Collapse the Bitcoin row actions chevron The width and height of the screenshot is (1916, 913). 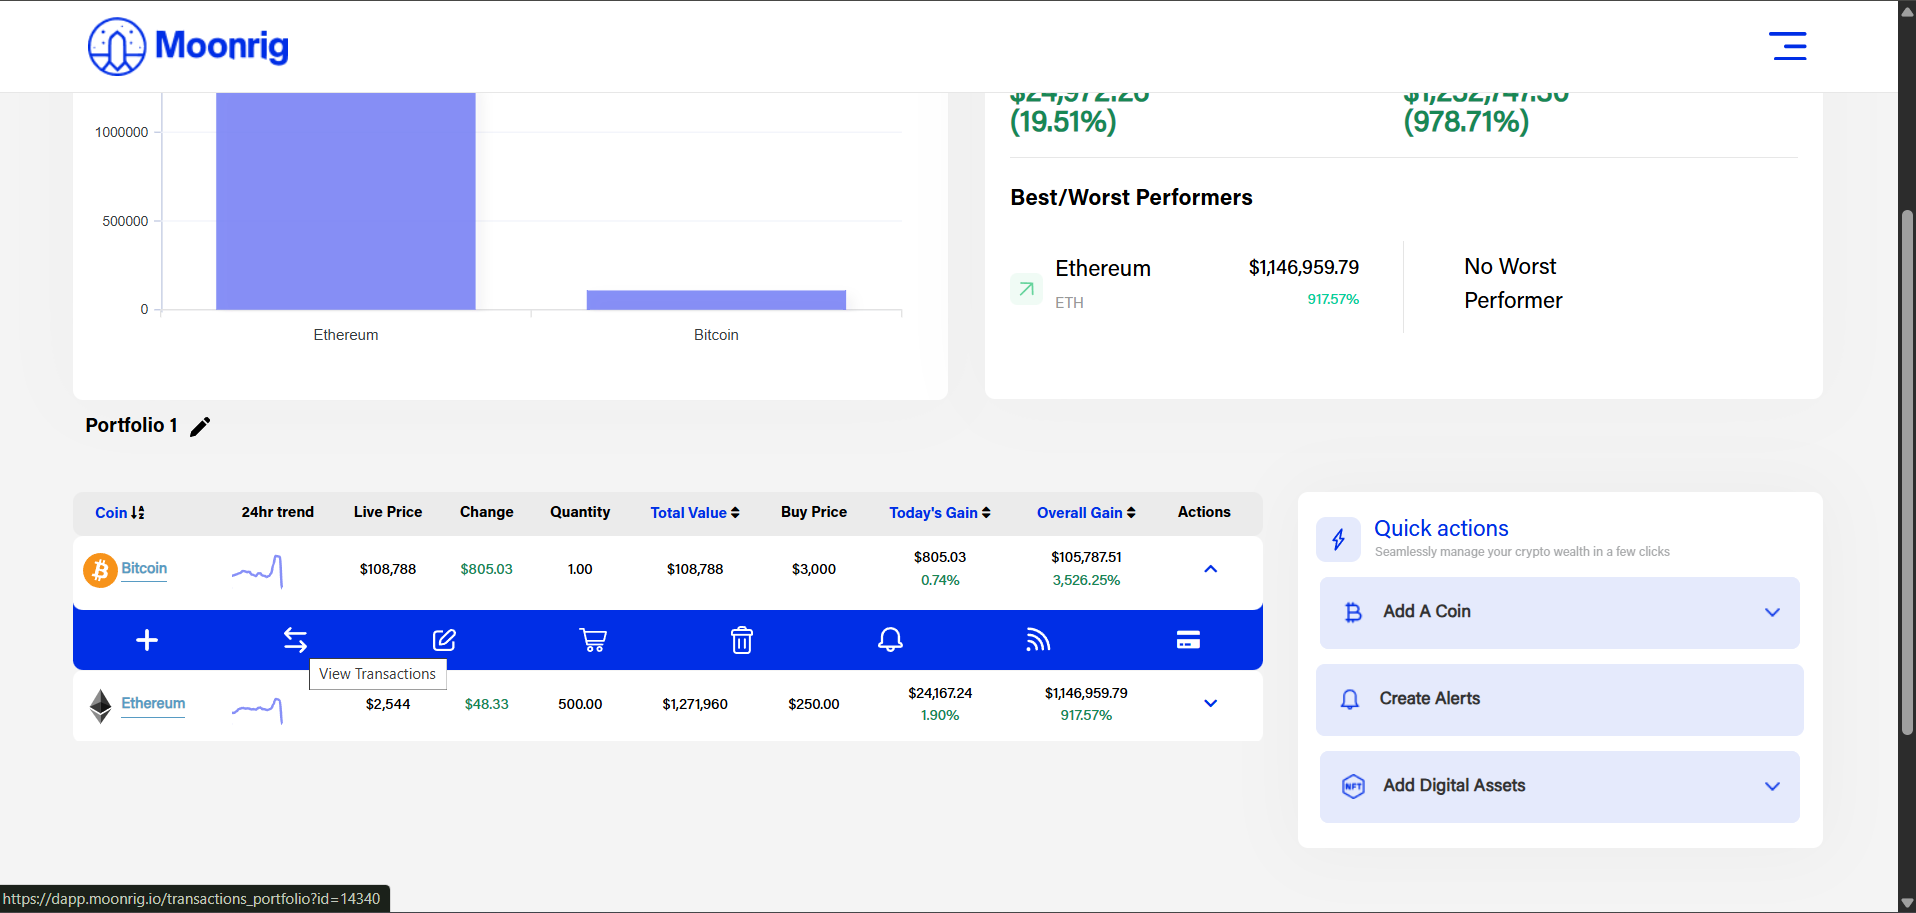[x=1210, y=569]
